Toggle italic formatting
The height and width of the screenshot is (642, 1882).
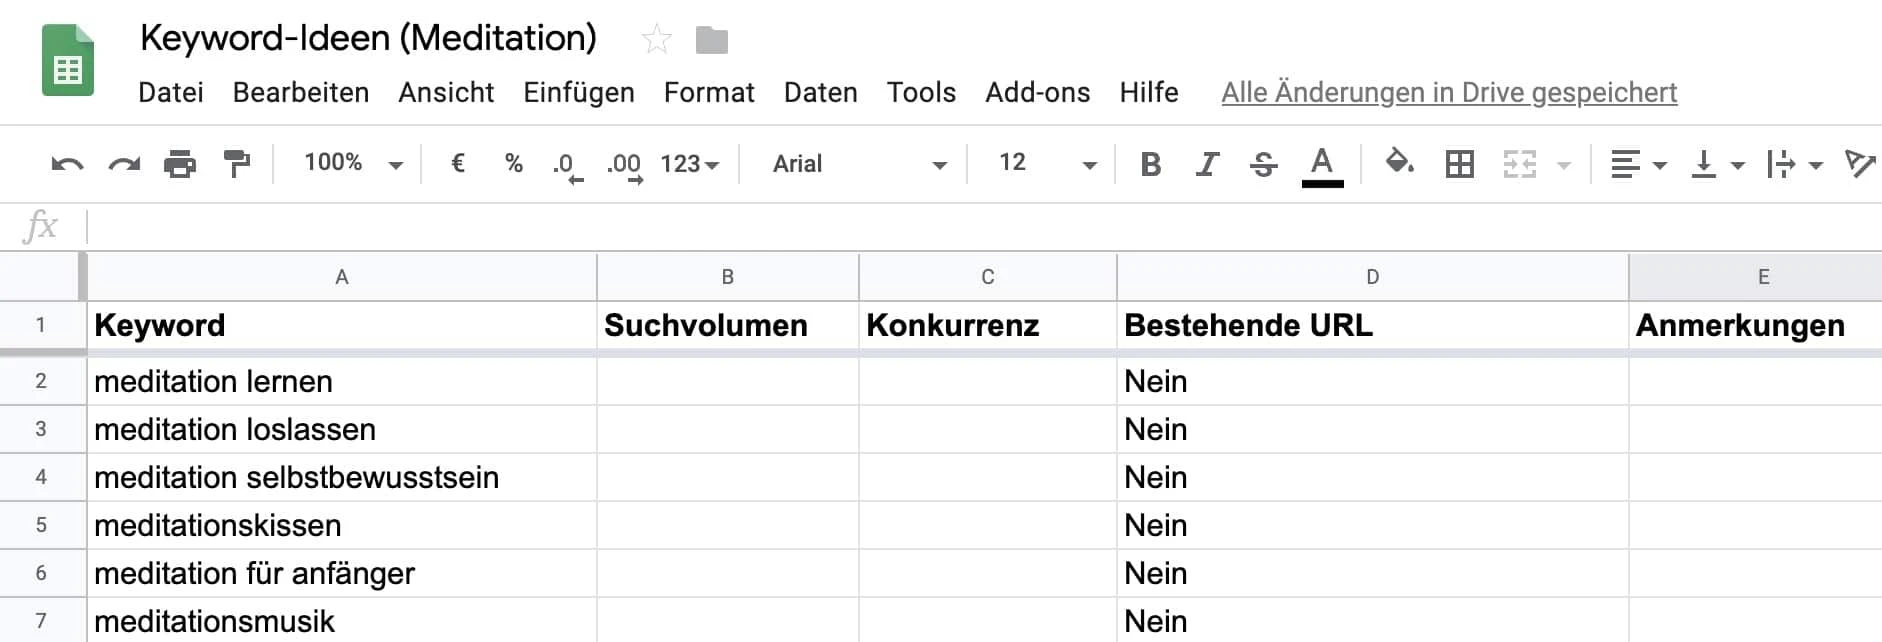(1207, 163)
